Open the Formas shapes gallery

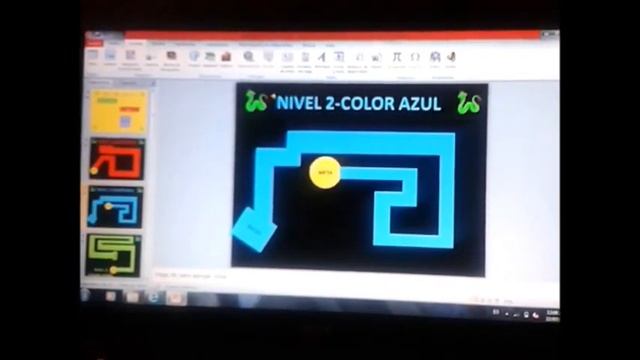[194, 58]
